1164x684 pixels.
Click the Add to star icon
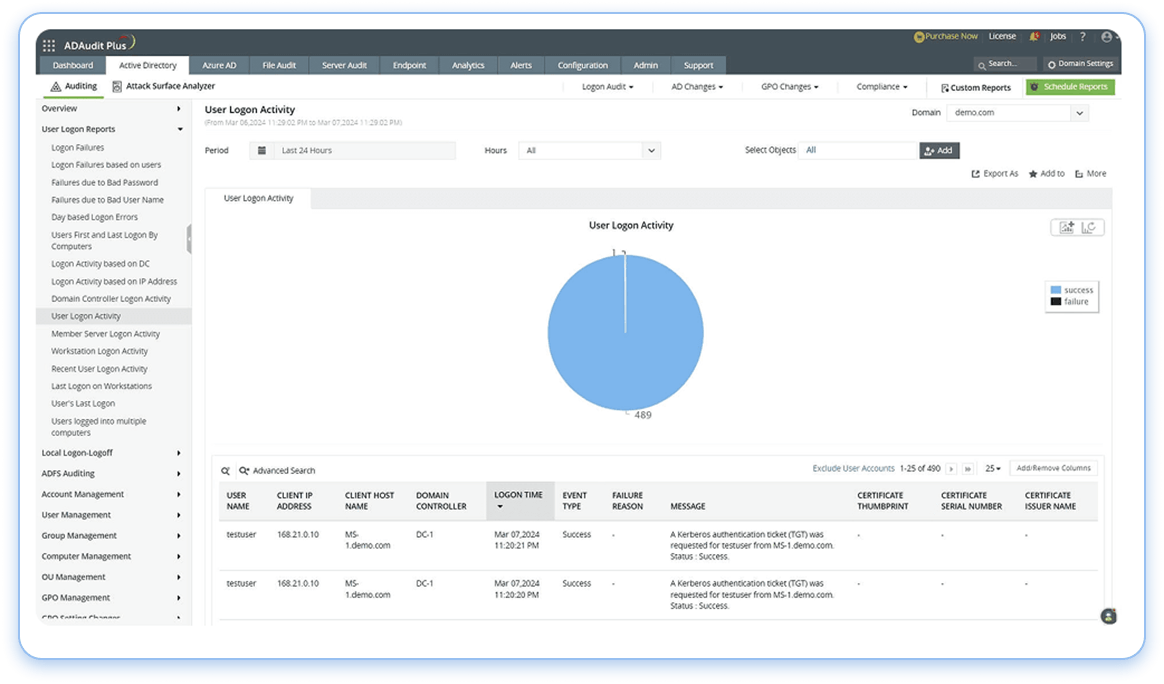point(1033,174)
